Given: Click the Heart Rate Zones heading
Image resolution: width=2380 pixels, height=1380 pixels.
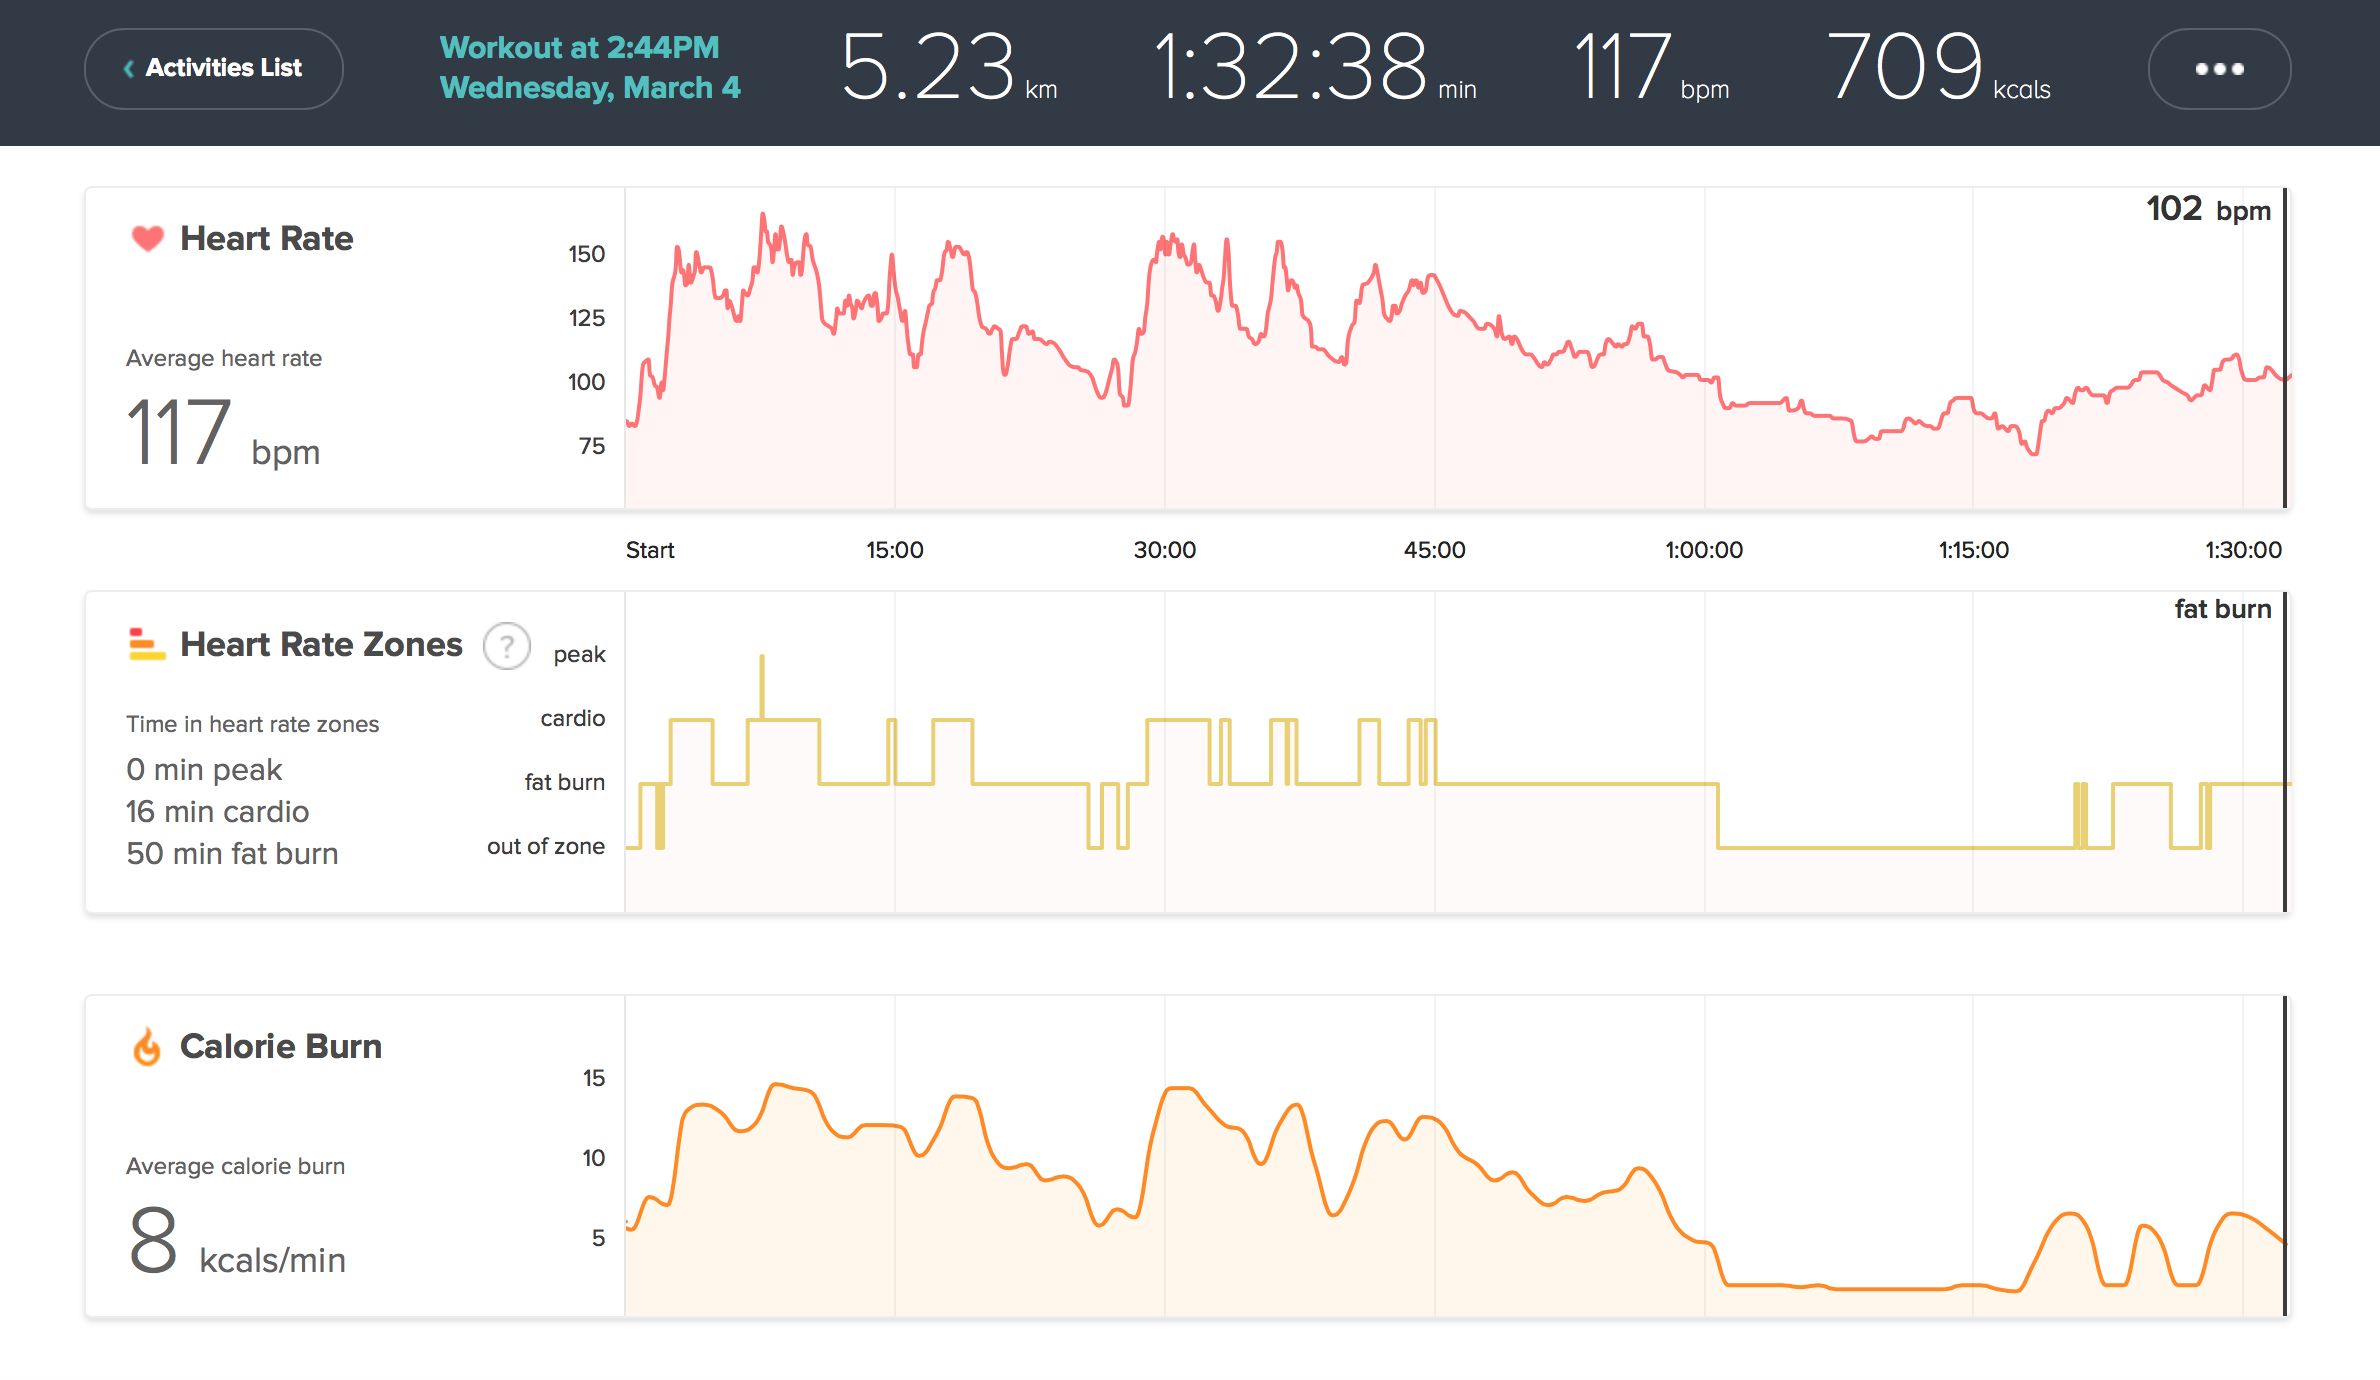Looking at the screenshot, I should coord(321,644).
